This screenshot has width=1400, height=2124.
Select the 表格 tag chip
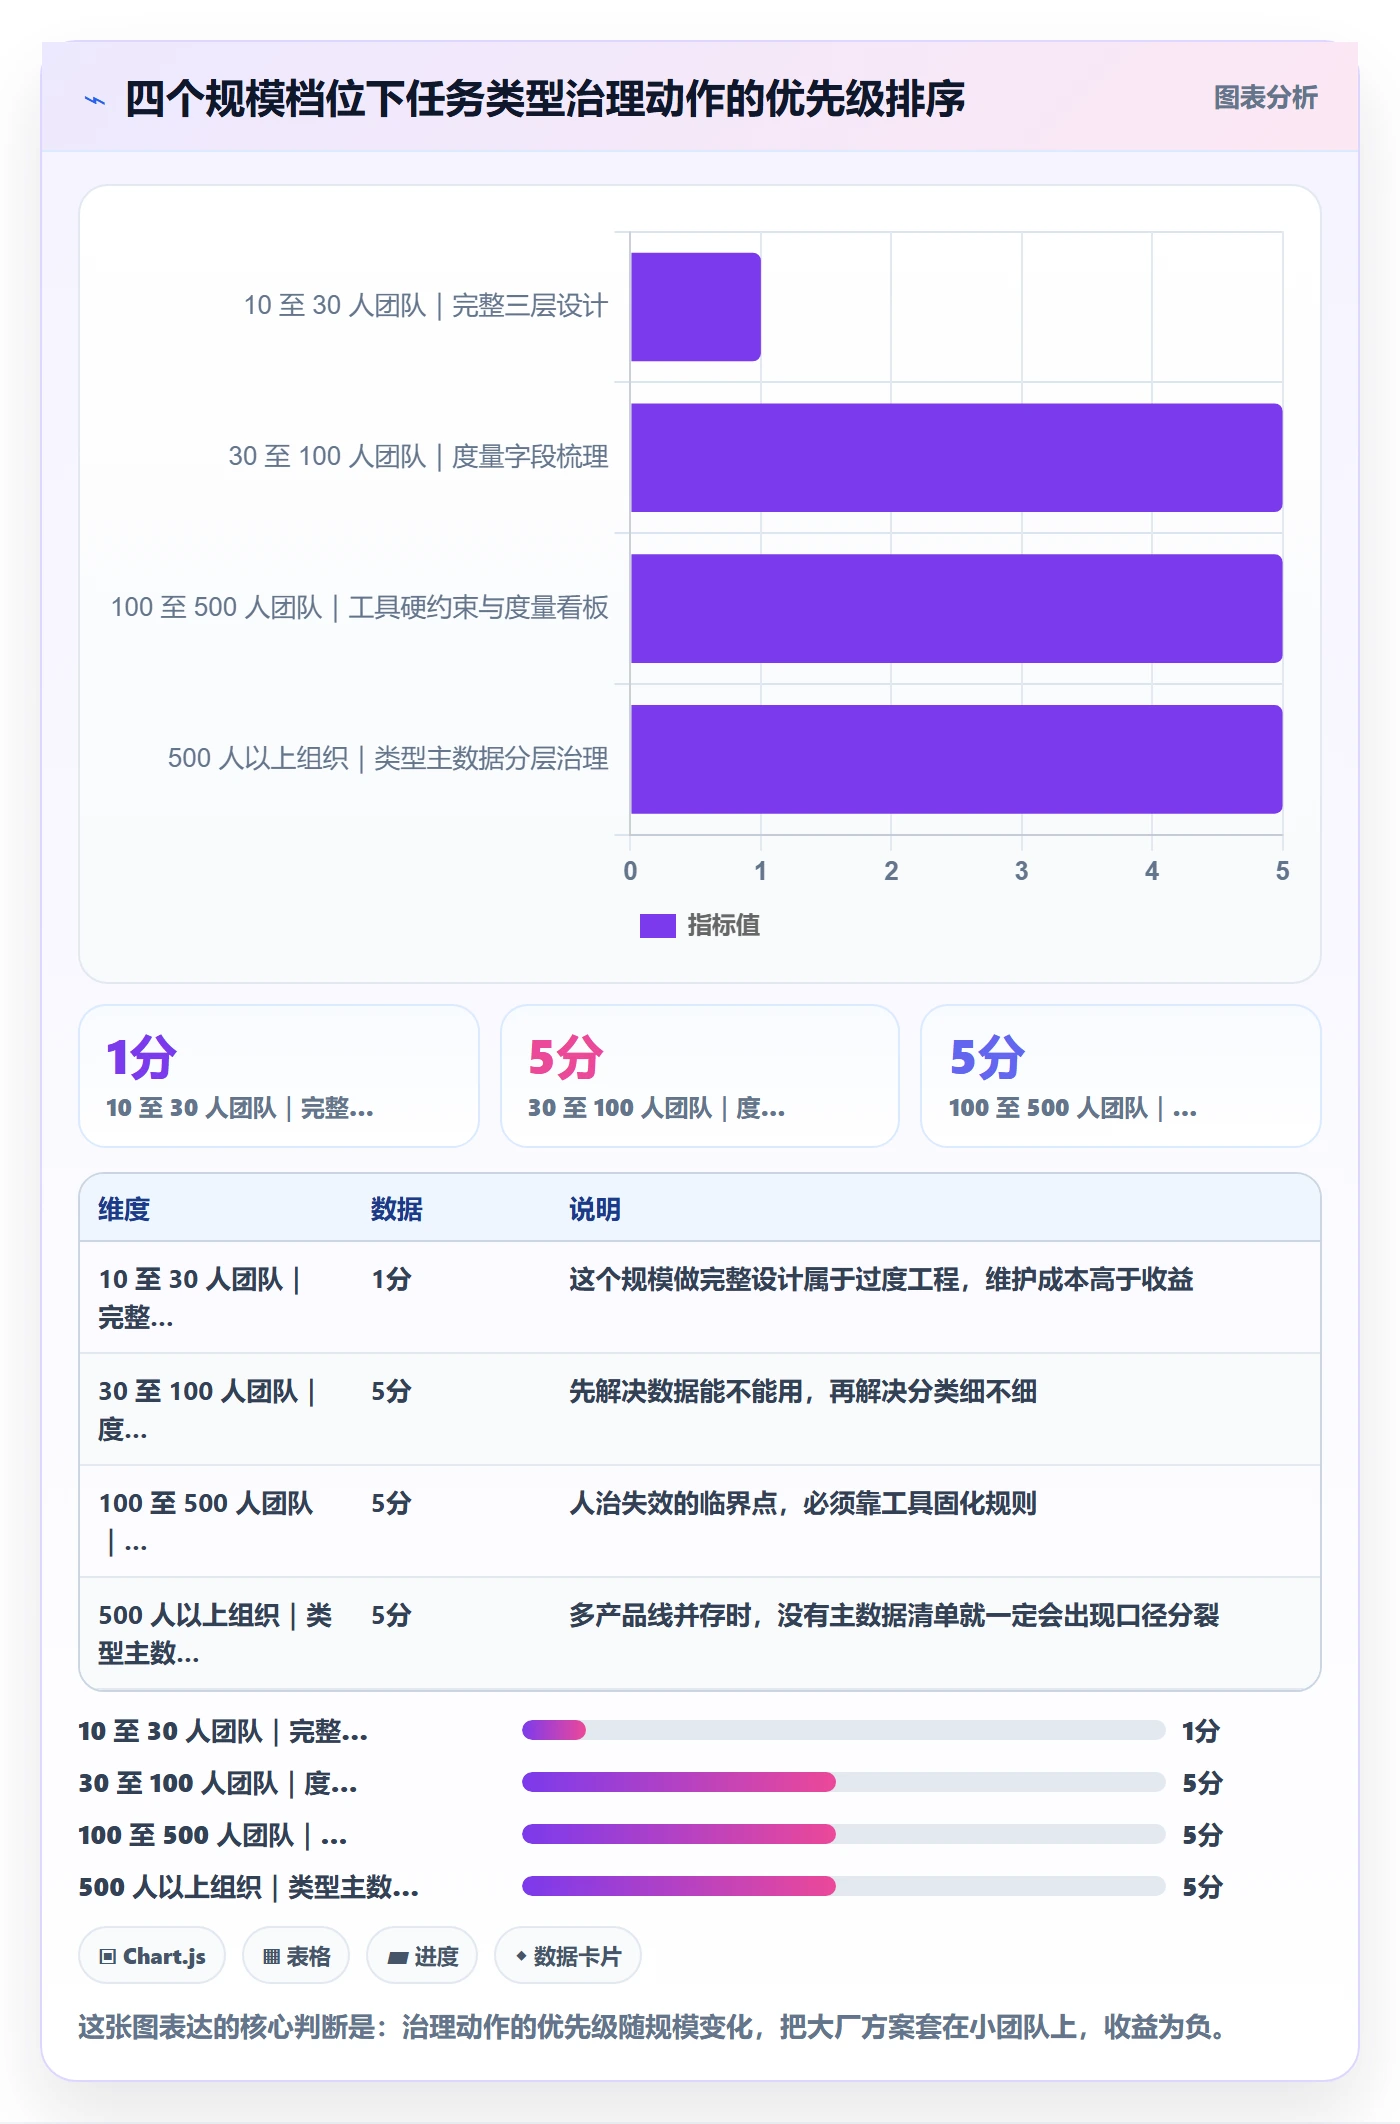click(x=296, y=1956)
